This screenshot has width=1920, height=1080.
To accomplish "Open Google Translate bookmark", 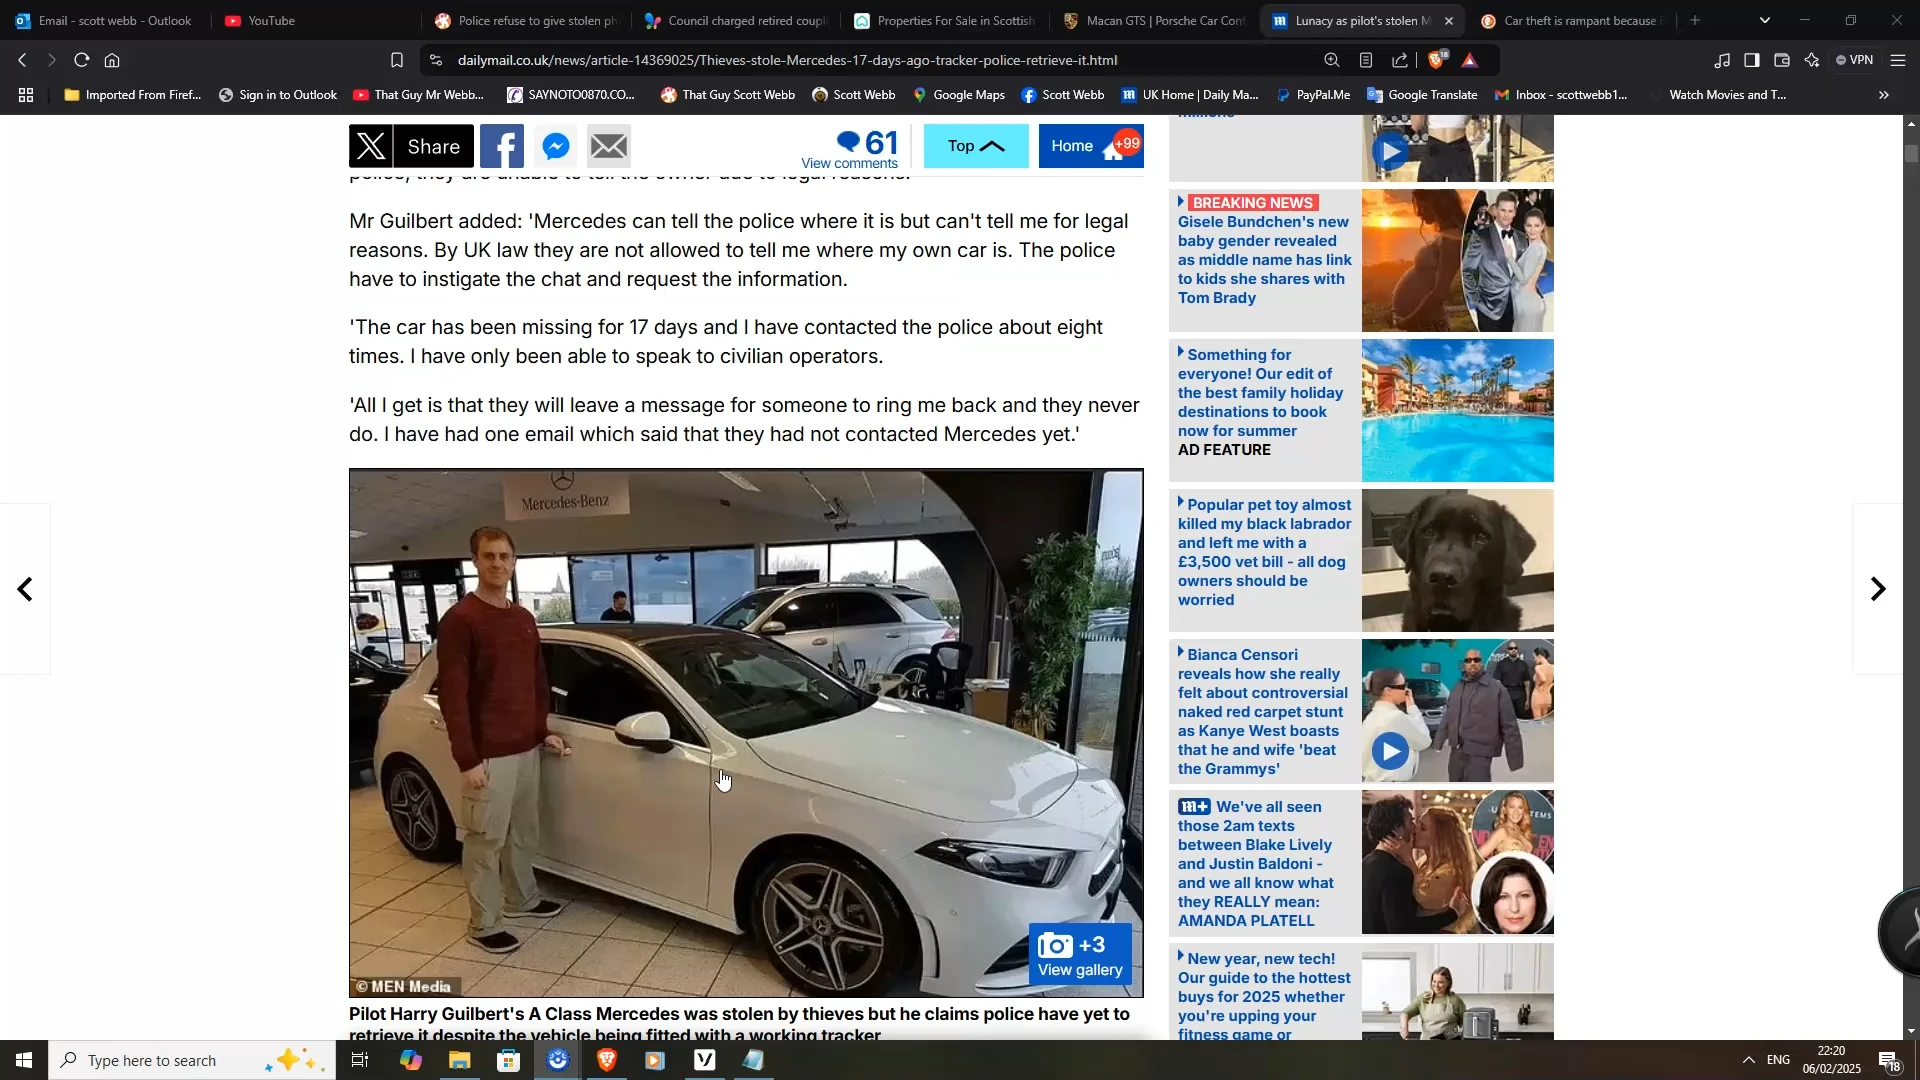I will click(x=1422, y=95).
